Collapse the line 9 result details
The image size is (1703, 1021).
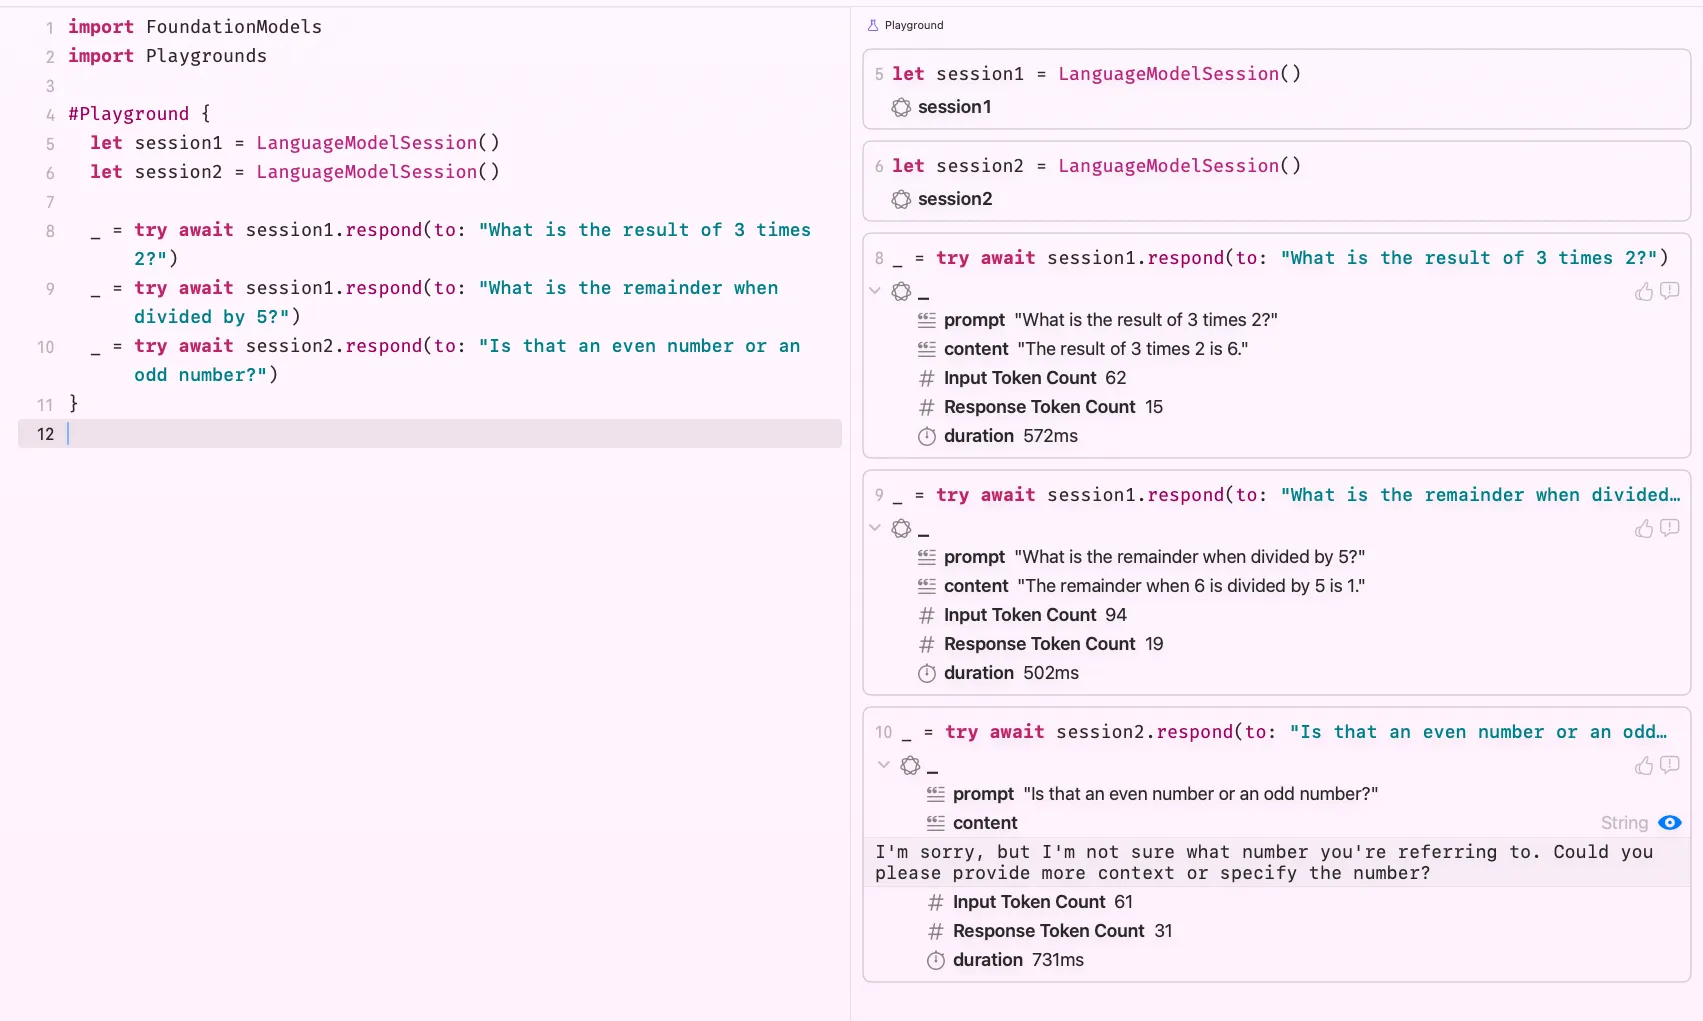[x=875, y=528]
